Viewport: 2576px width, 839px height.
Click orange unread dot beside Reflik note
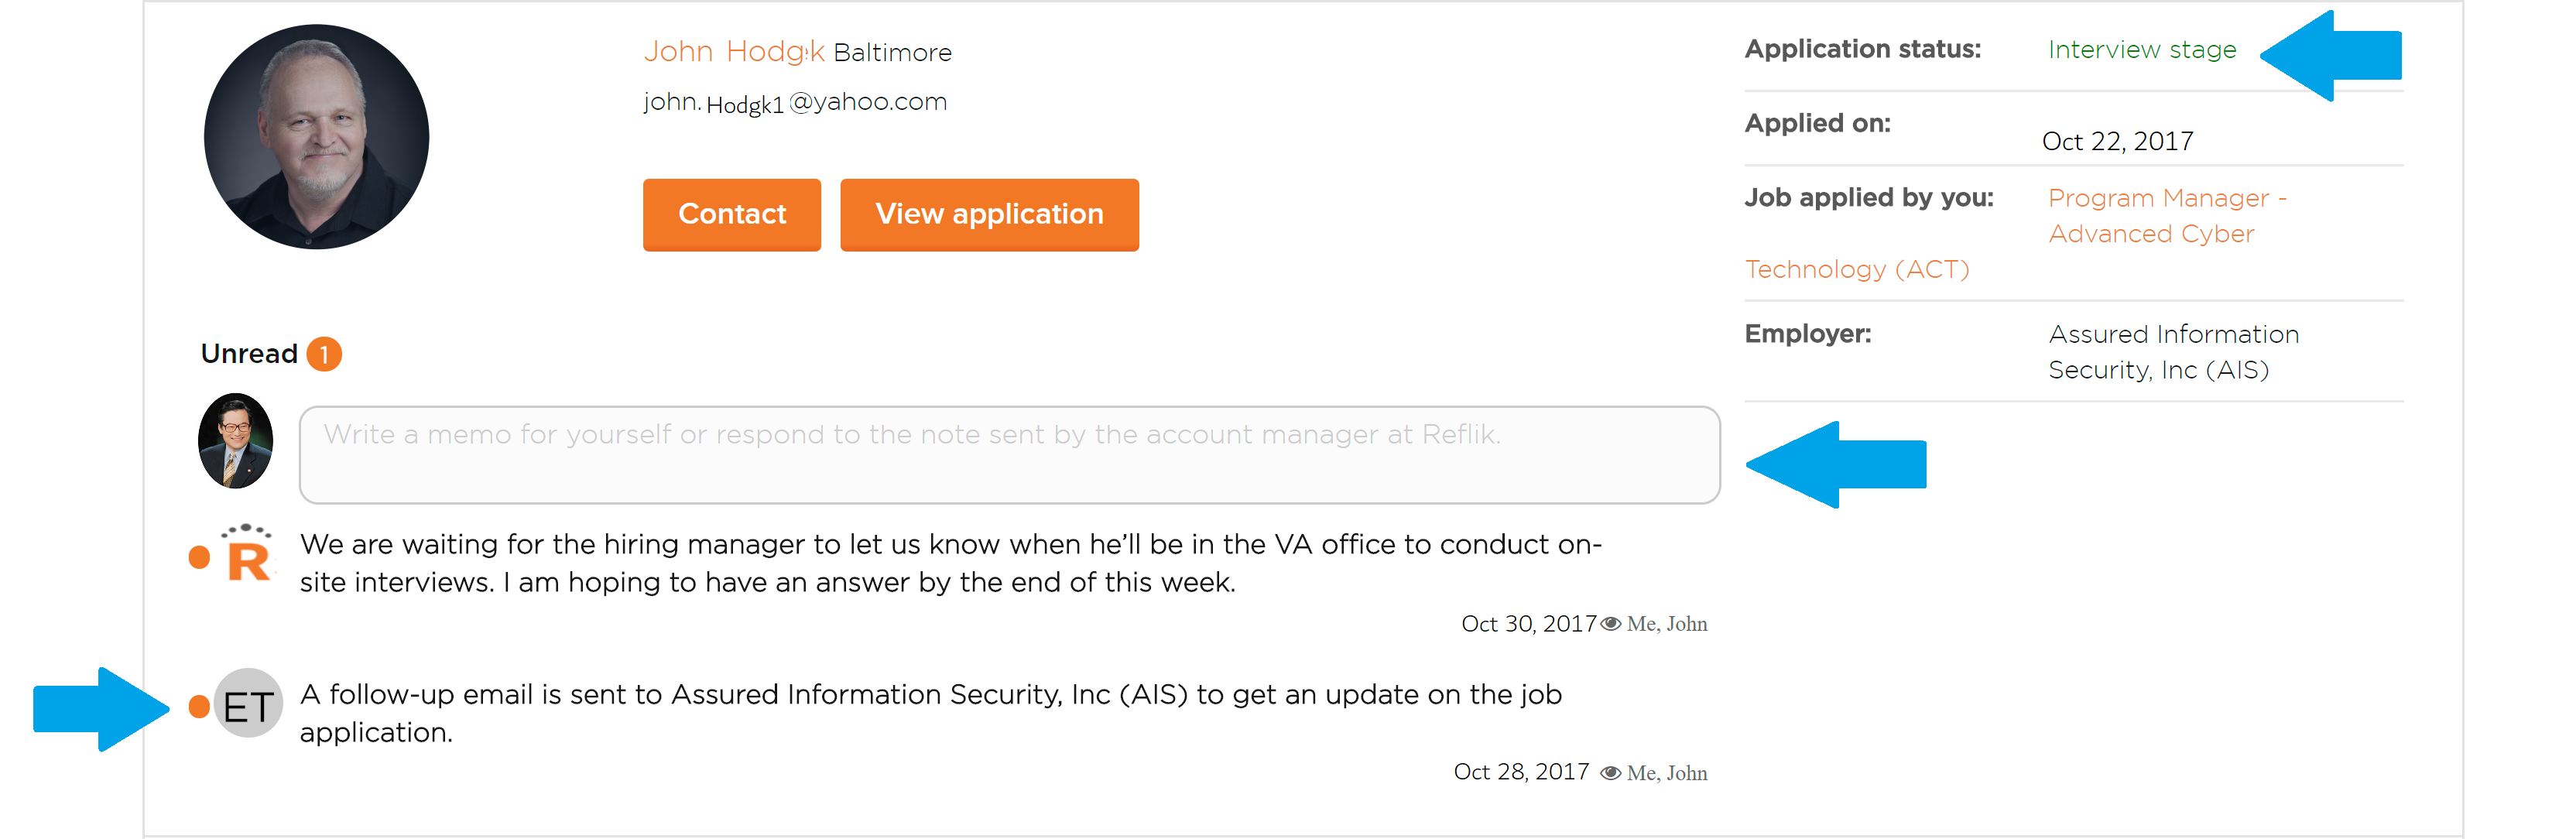point(199,557)
